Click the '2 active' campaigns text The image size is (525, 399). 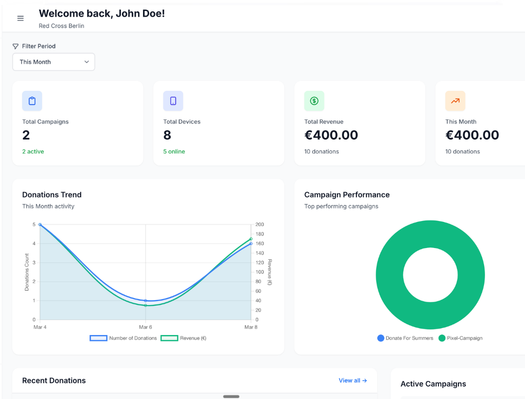click(x=33, y=152)
